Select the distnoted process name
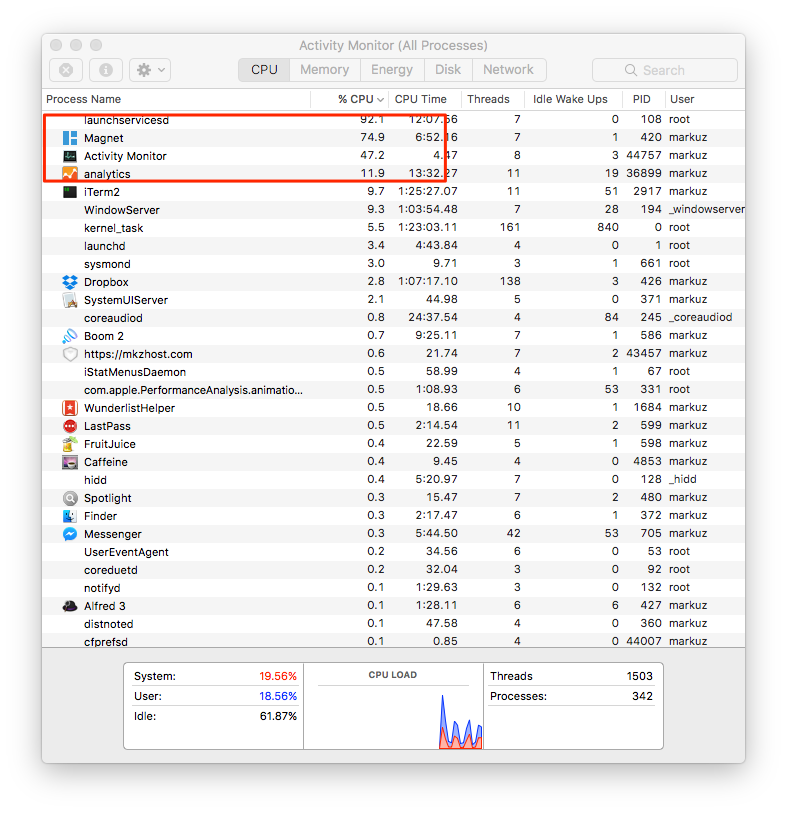Image resolution: width=787 pixels, height=813 pixels. [x=109, y=624]
